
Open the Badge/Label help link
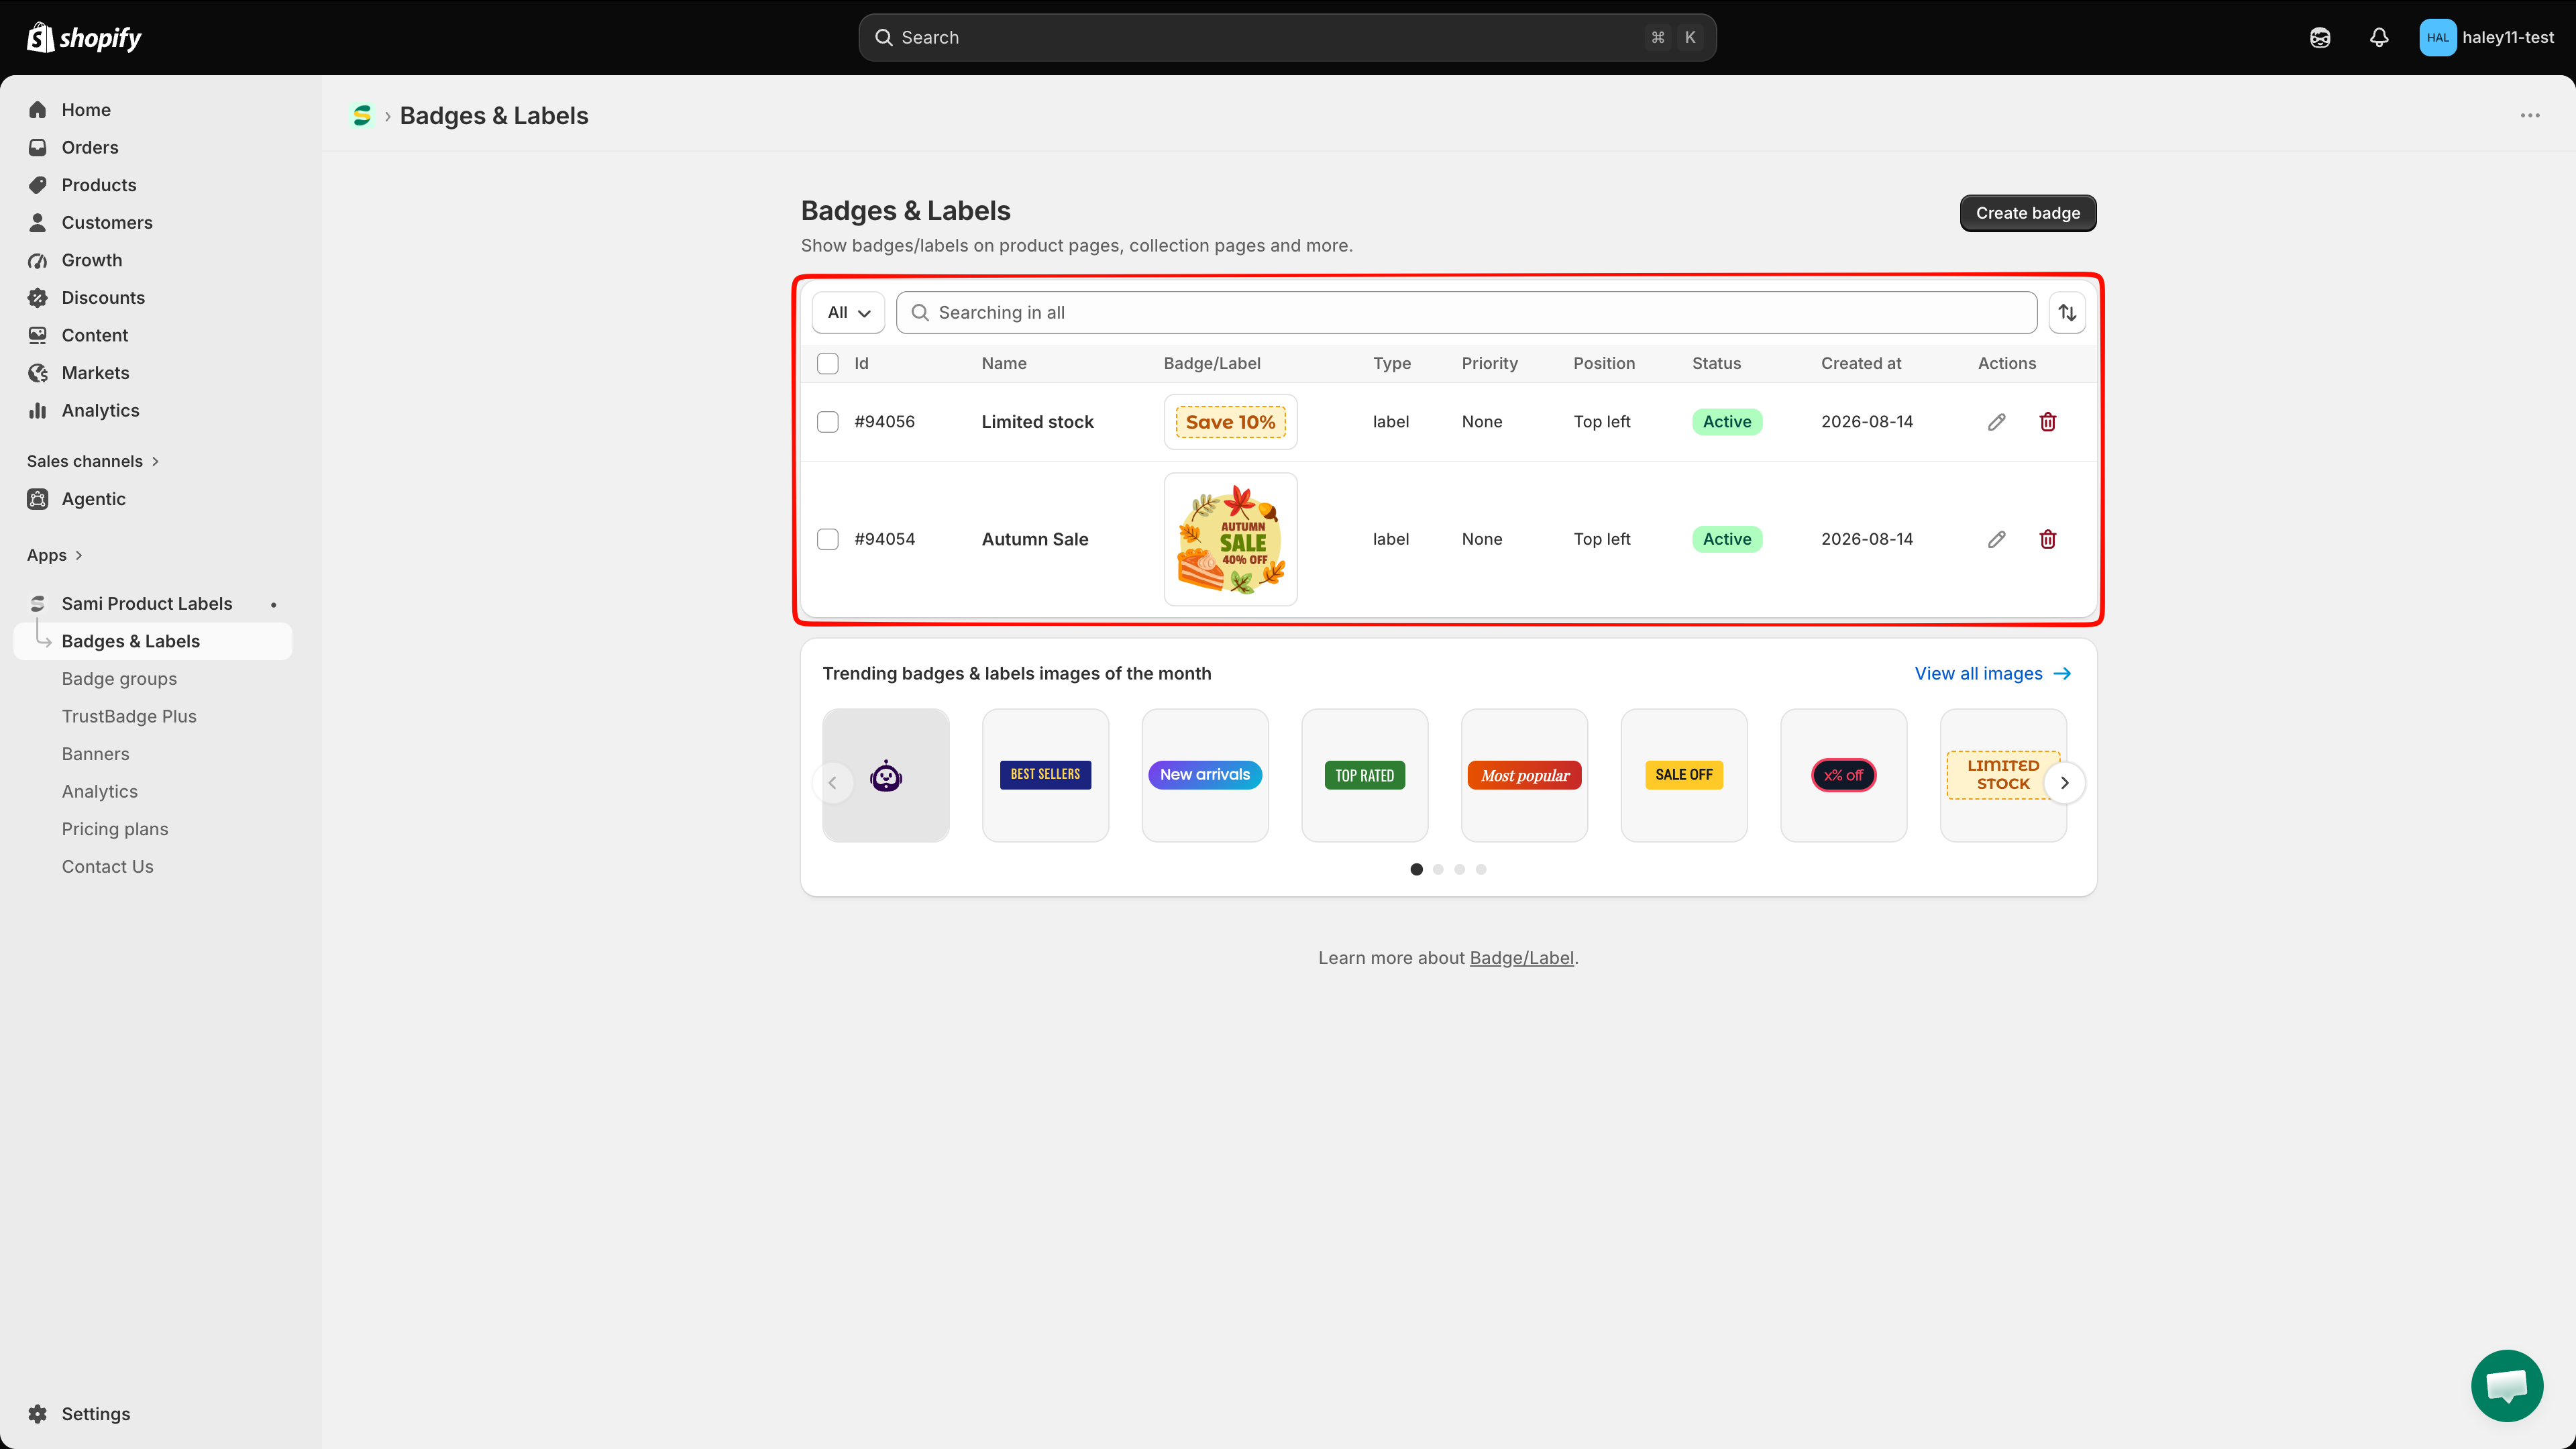click(x=1521, y=958)
